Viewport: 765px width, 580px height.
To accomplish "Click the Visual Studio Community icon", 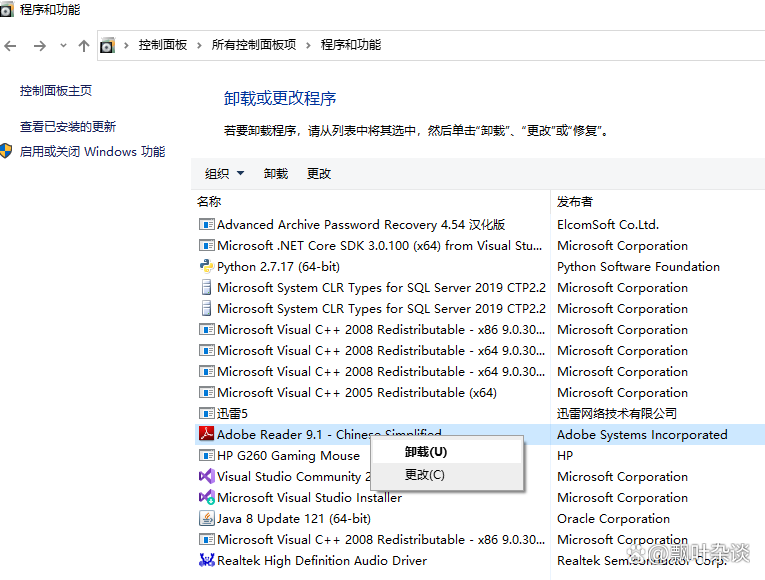I will [207, 476].
